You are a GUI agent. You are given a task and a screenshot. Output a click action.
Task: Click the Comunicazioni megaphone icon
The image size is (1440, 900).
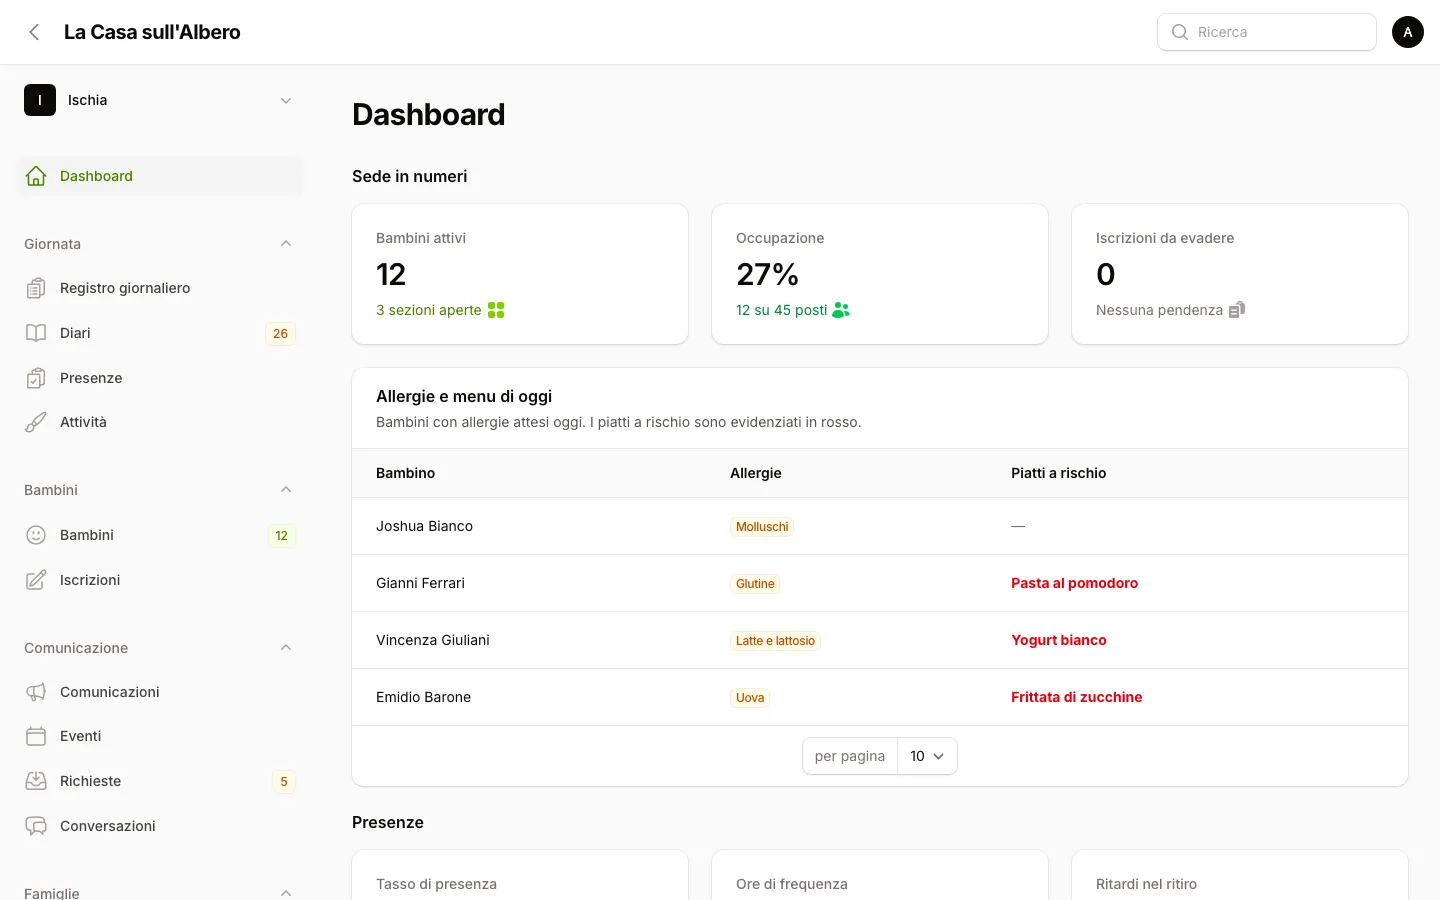click(x=36, y=692)
